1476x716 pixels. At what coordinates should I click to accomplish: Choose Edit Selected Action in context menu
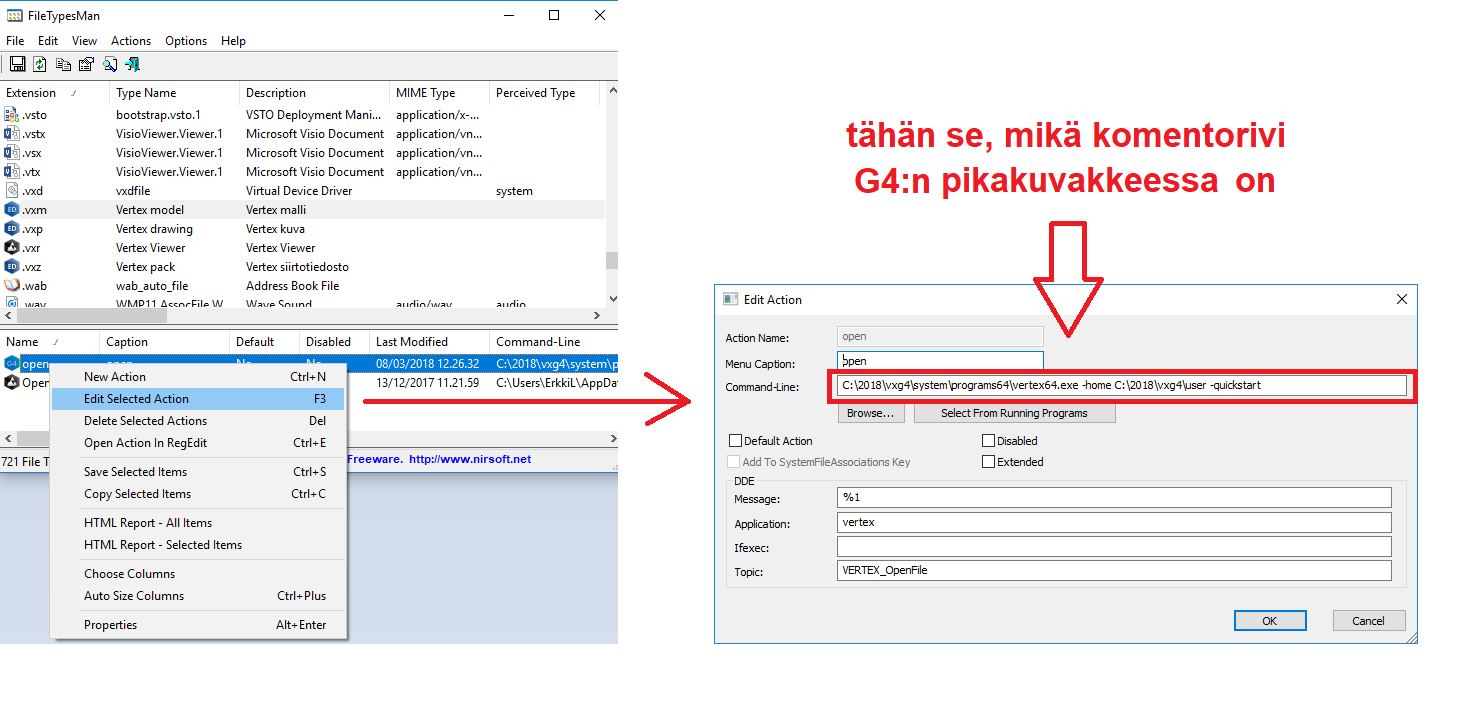pyautogui.click(x=137, y=399)
